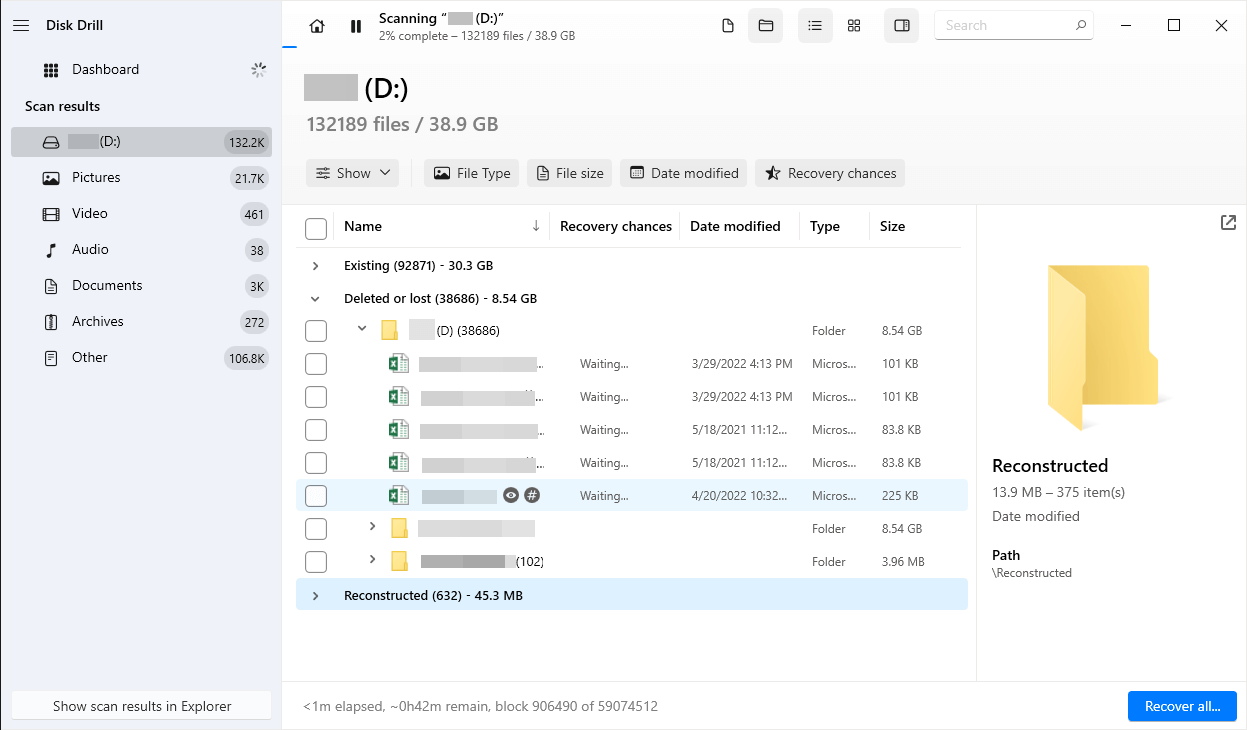
Task: Click the Archives zip icon
Action: pyautogui.click(x=51, y=322)
